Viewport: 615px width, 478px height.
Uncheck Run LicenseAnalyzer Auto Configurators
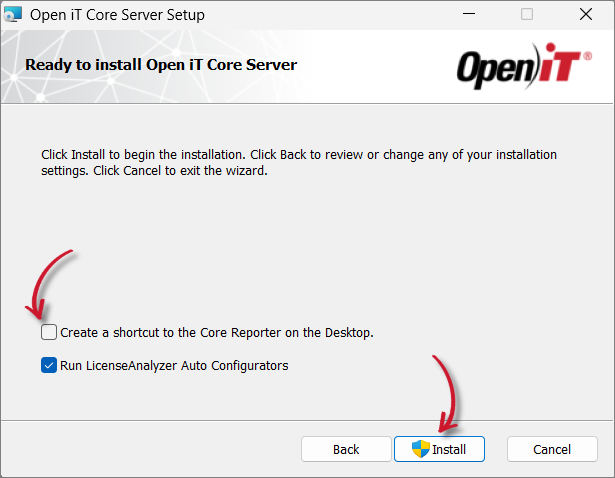click(x=49, y=365)
